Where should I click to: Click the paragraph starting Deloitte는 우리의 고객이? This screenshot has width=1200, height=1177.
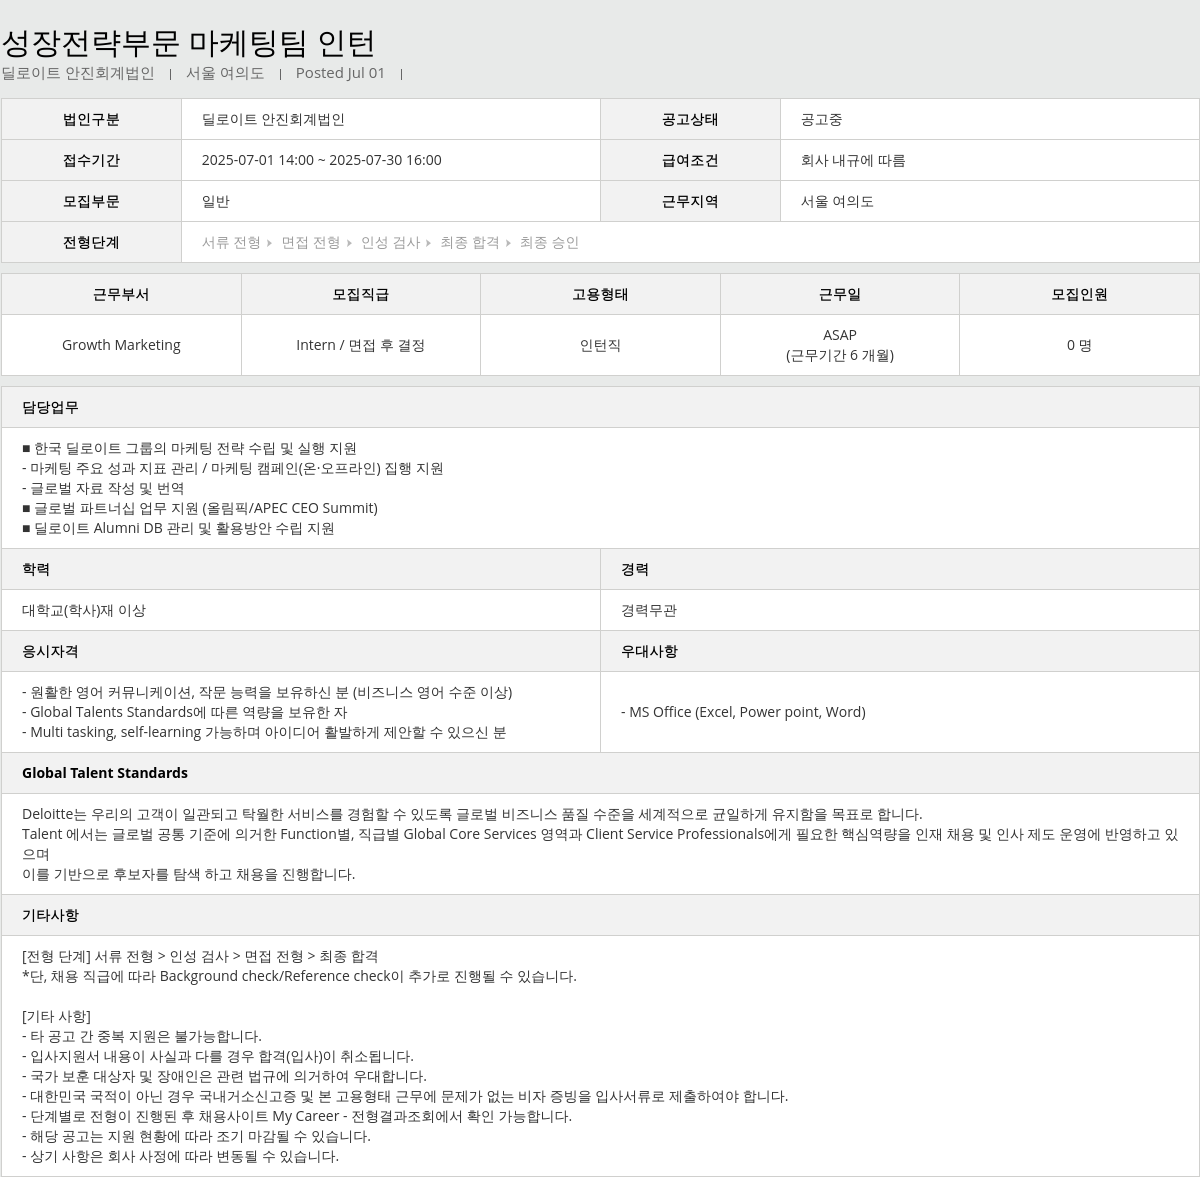[600, 844]
